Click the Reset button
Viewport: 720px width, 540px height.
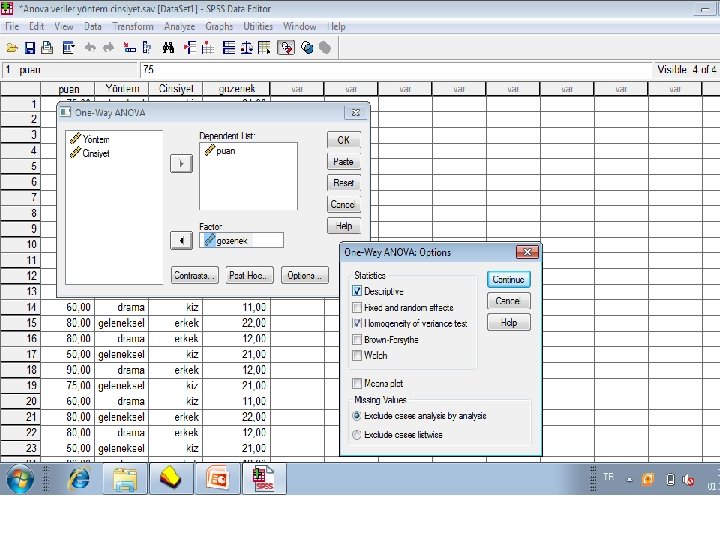[343, 183]
